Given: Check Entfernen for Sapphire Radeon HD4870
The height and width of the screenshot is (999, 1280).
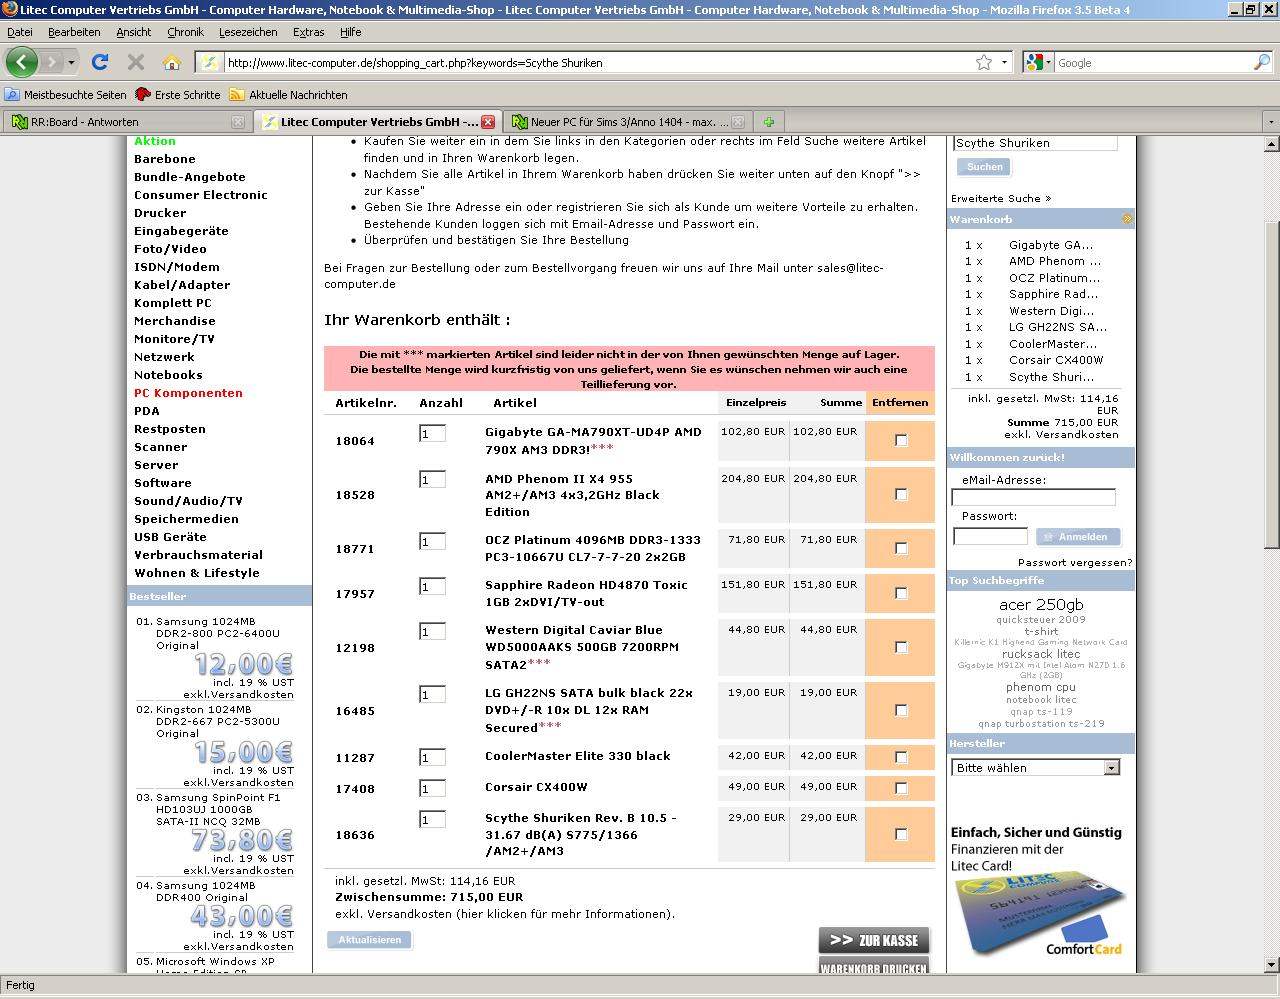Looking at the screenshot, I should (901, 593).
